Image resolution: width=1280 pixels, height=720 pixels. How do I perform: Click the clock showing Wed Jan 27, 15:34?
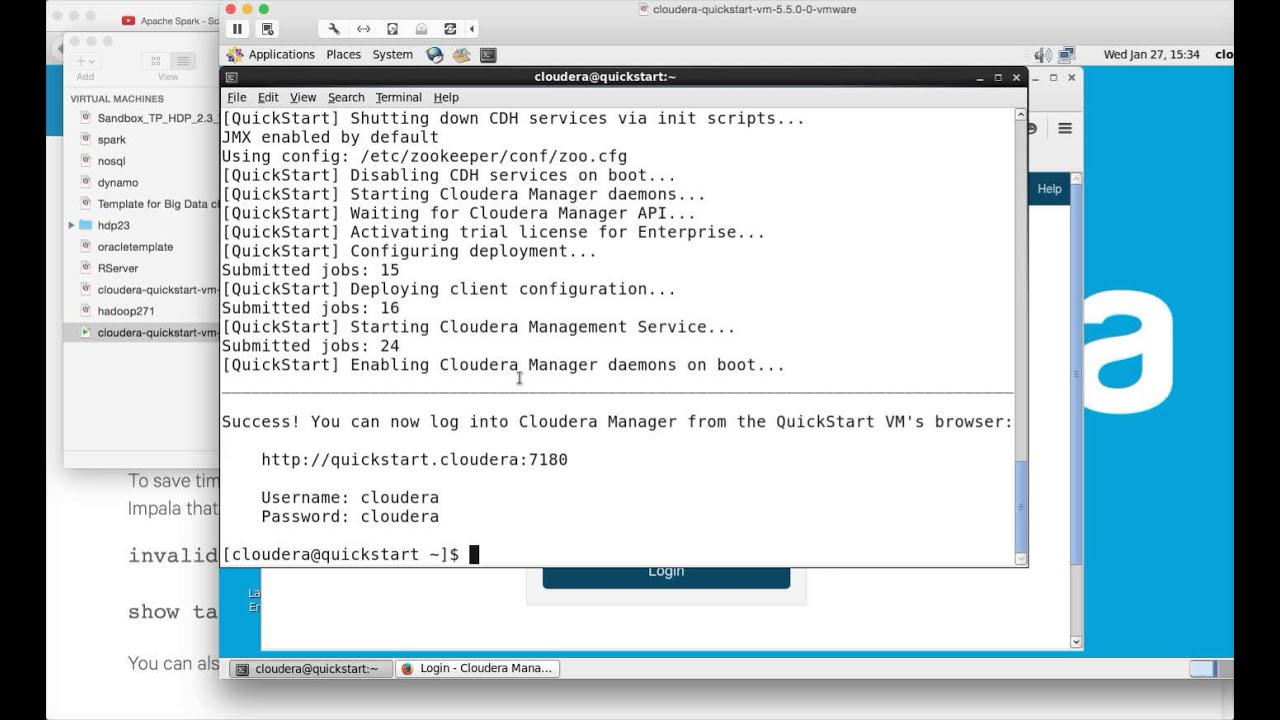(1151, 55)
